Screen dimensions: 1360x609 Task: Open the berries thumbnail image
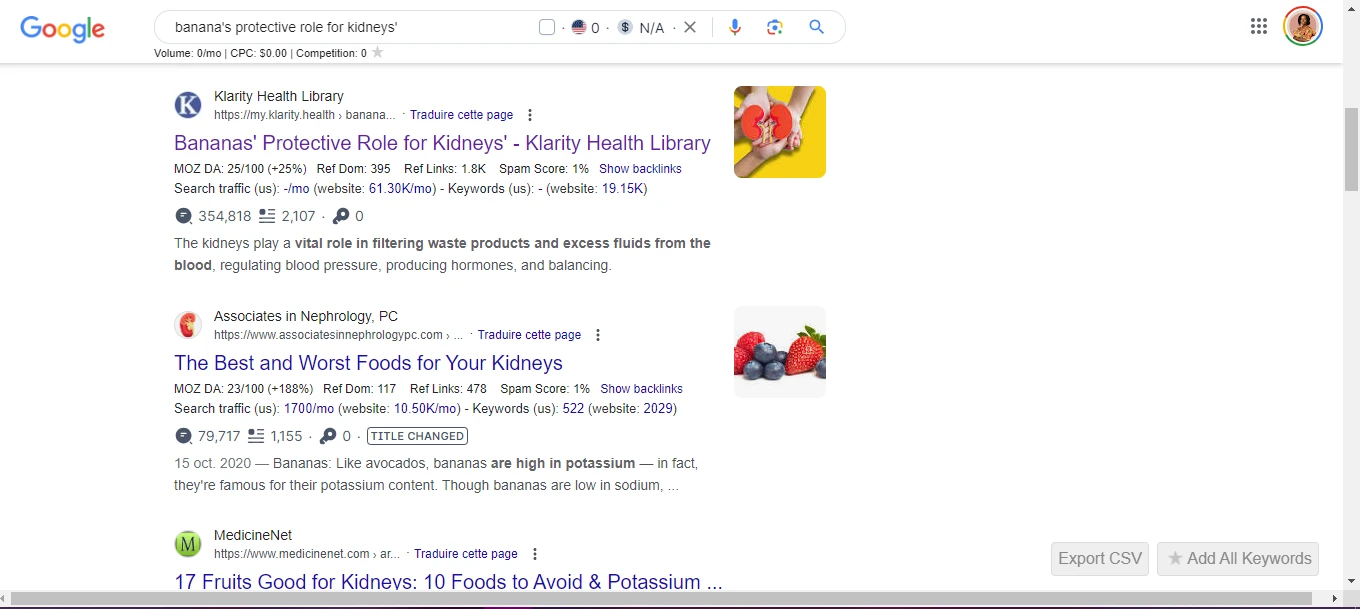[780, 352]
